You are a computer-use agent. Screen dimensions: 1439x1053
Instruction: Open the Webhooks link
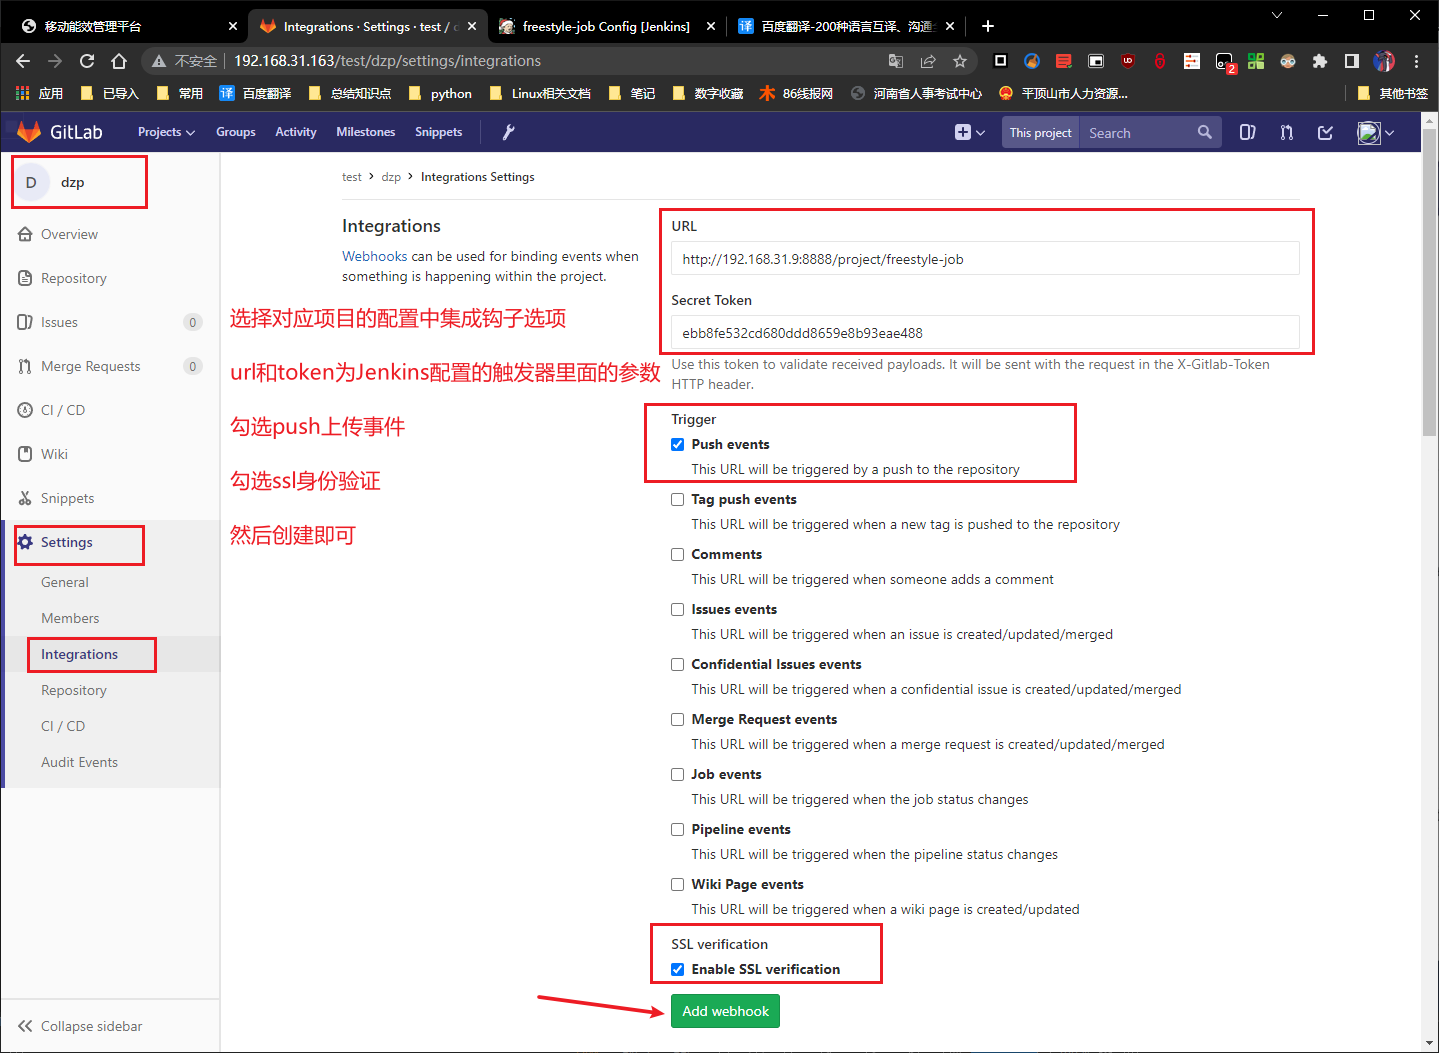375,256
